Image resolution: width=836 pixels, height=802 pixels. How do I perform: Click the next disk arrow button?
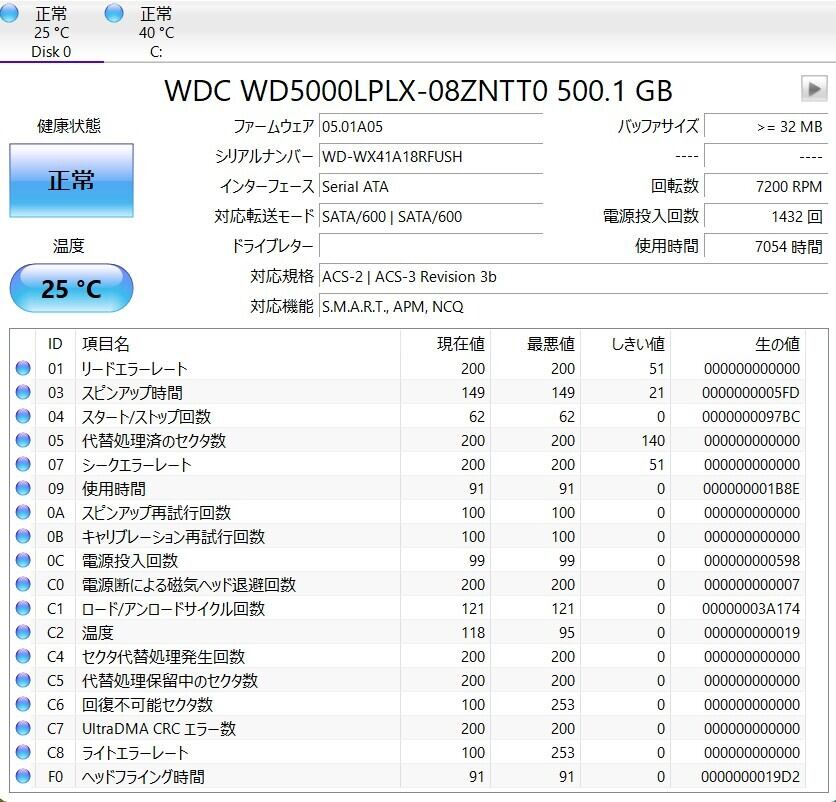tap(813, 89)
